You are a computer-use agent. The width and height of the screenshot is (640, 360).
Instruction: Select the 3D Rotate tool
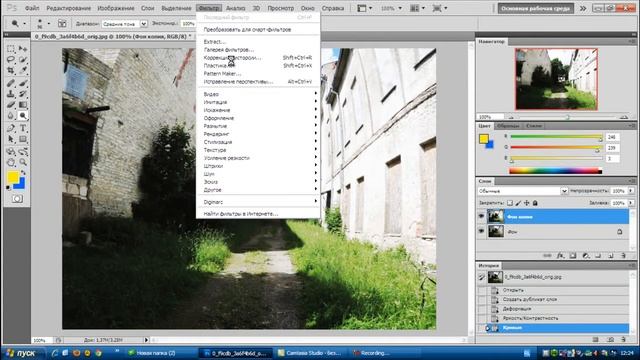click(x=11, y=152)
